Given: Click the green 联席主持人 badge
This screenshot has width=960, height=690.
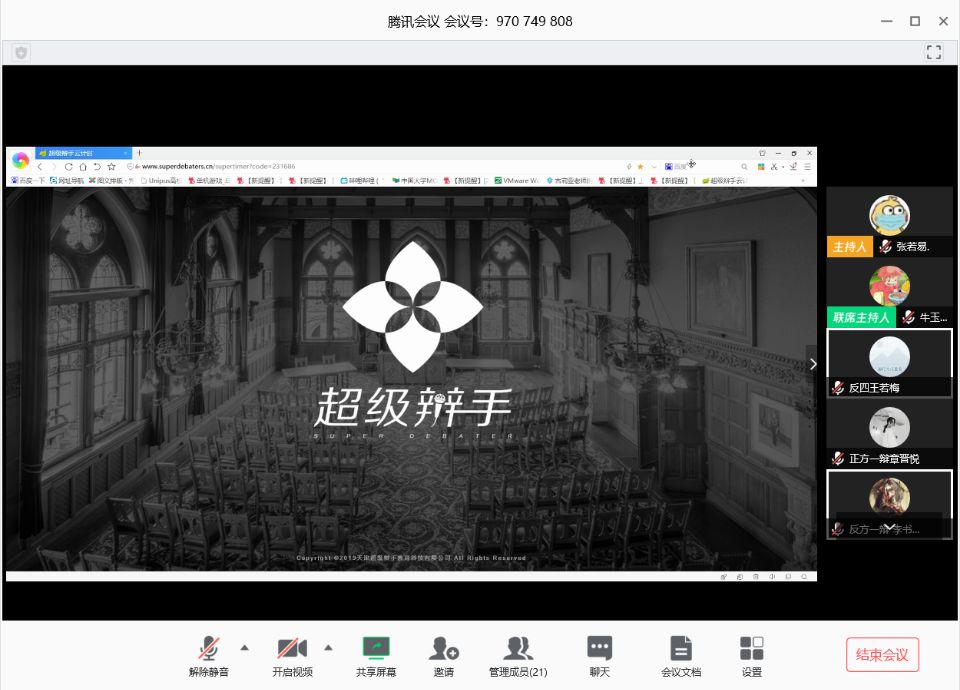Looking at the screenshot, I should (861, 317).
